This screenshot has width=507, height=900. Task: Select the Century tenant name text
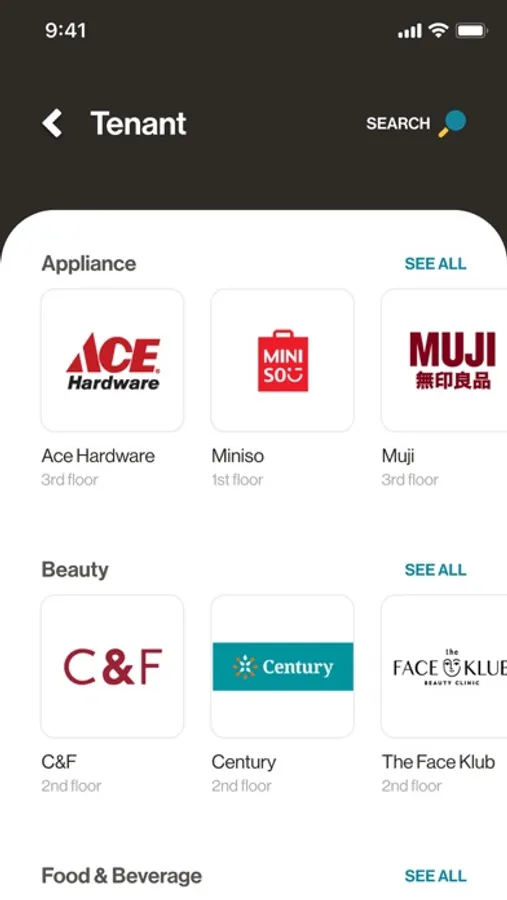pos(244,762)
